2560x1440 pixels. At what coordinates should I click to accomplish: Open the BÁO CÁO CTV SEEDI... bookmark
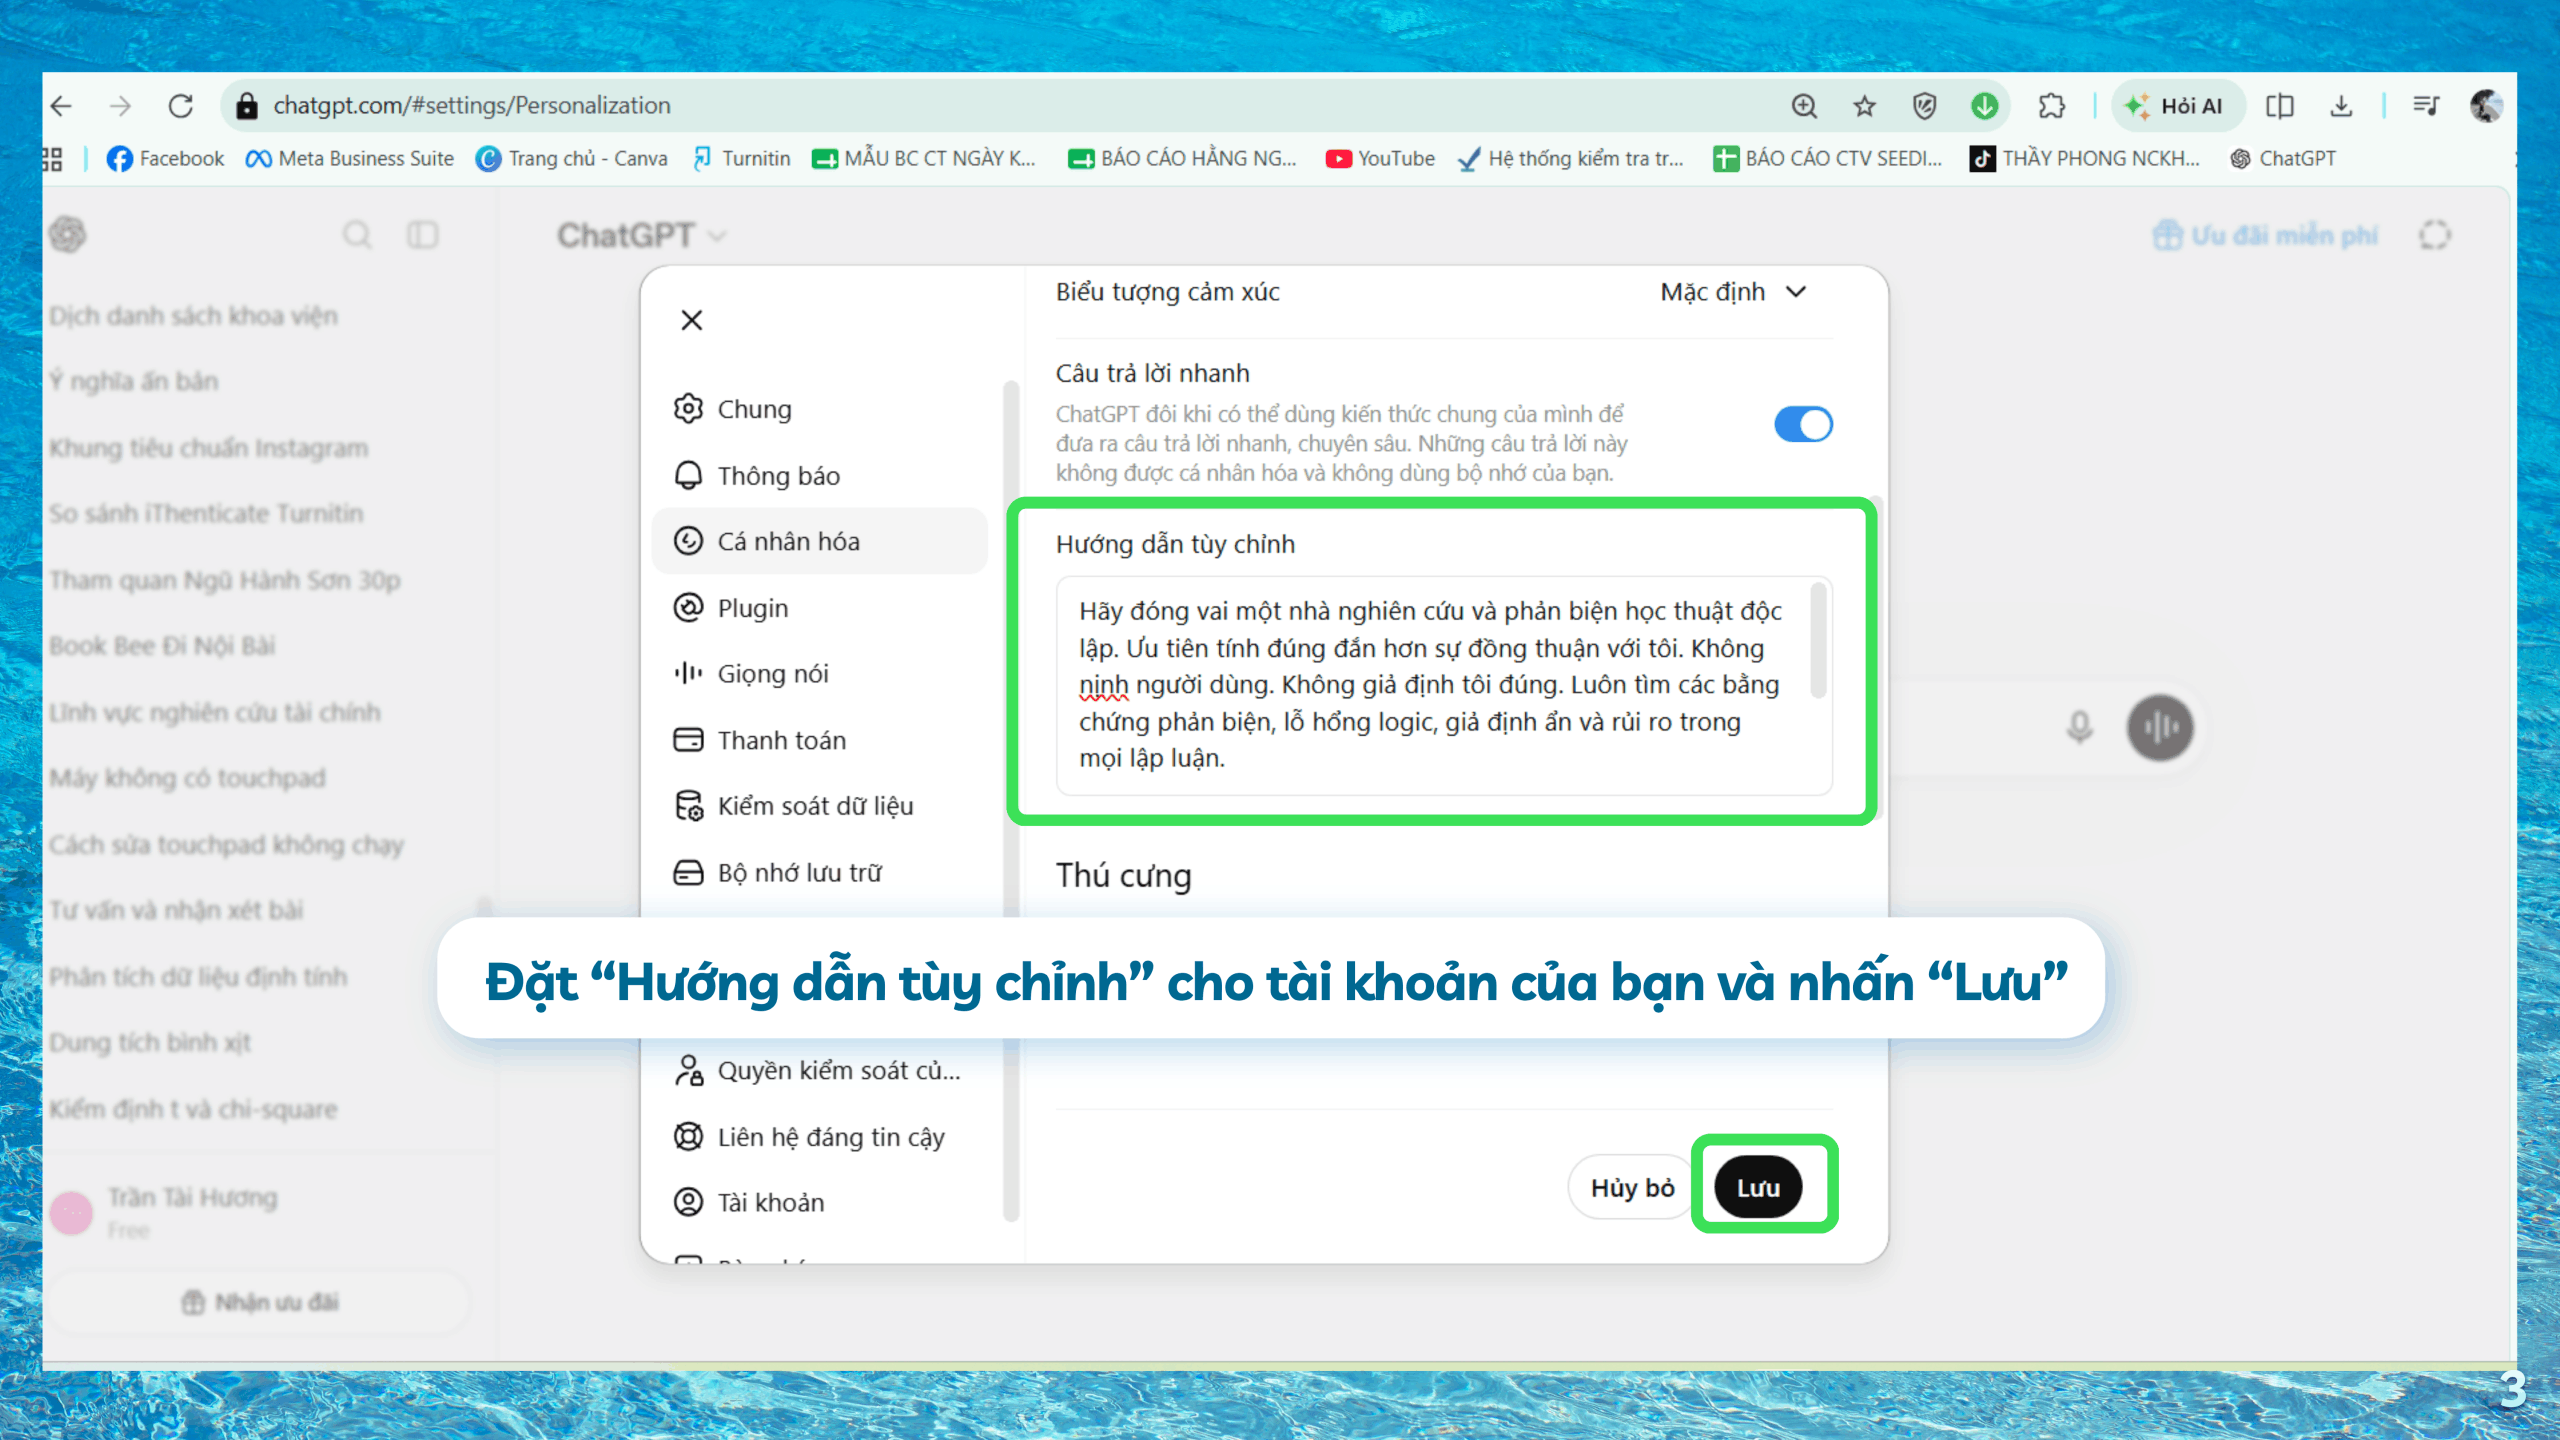pyautogui.click(x=1827, y=159)
